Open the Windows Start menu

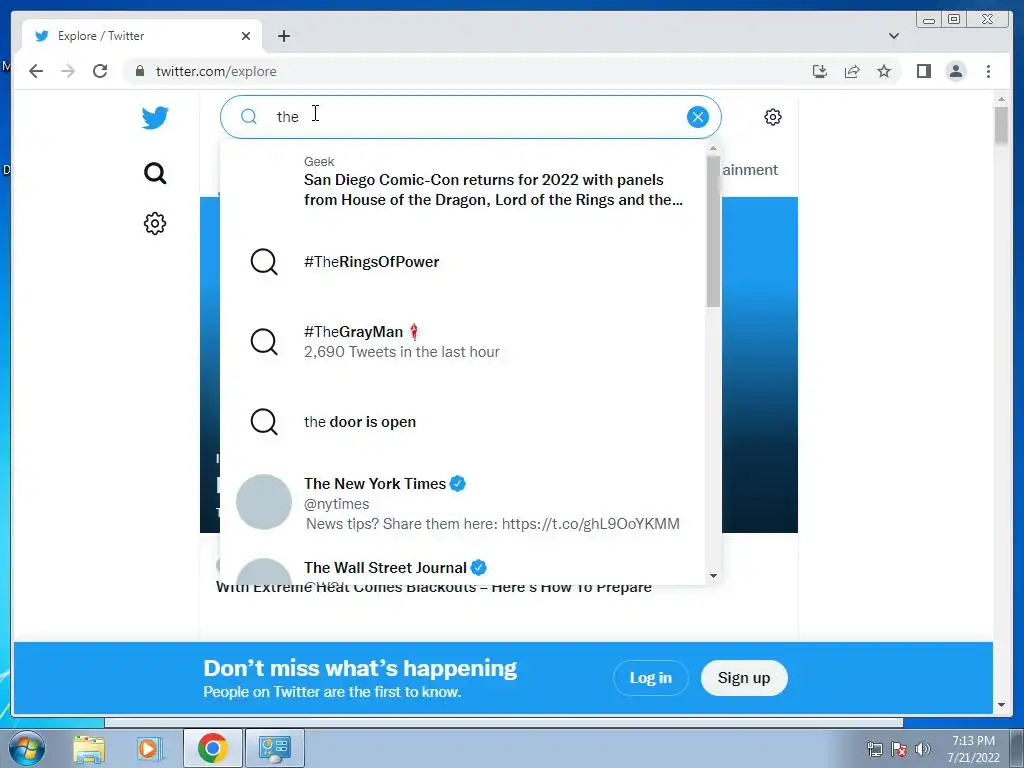(x=26, y=748)
